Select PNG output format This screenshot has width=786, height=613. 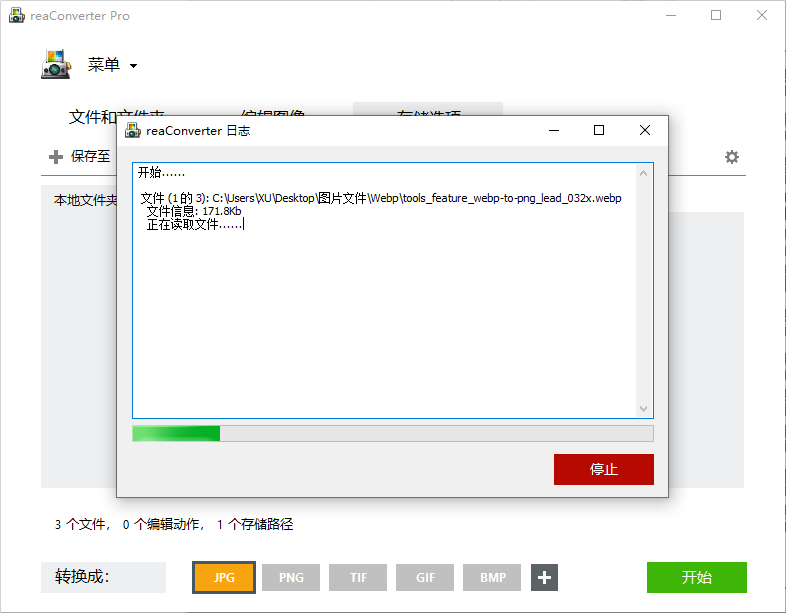click(291, 577)
